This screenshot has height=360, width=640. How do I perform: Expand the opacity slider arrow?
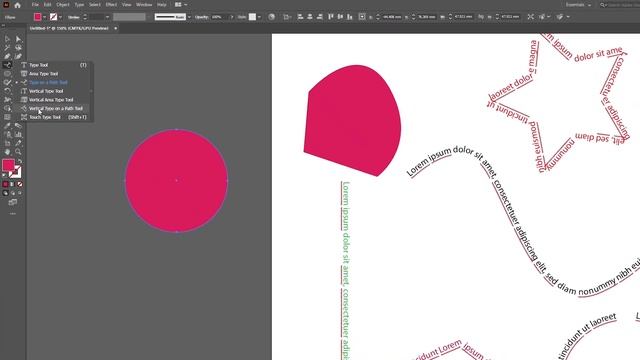tap(232, 17)
